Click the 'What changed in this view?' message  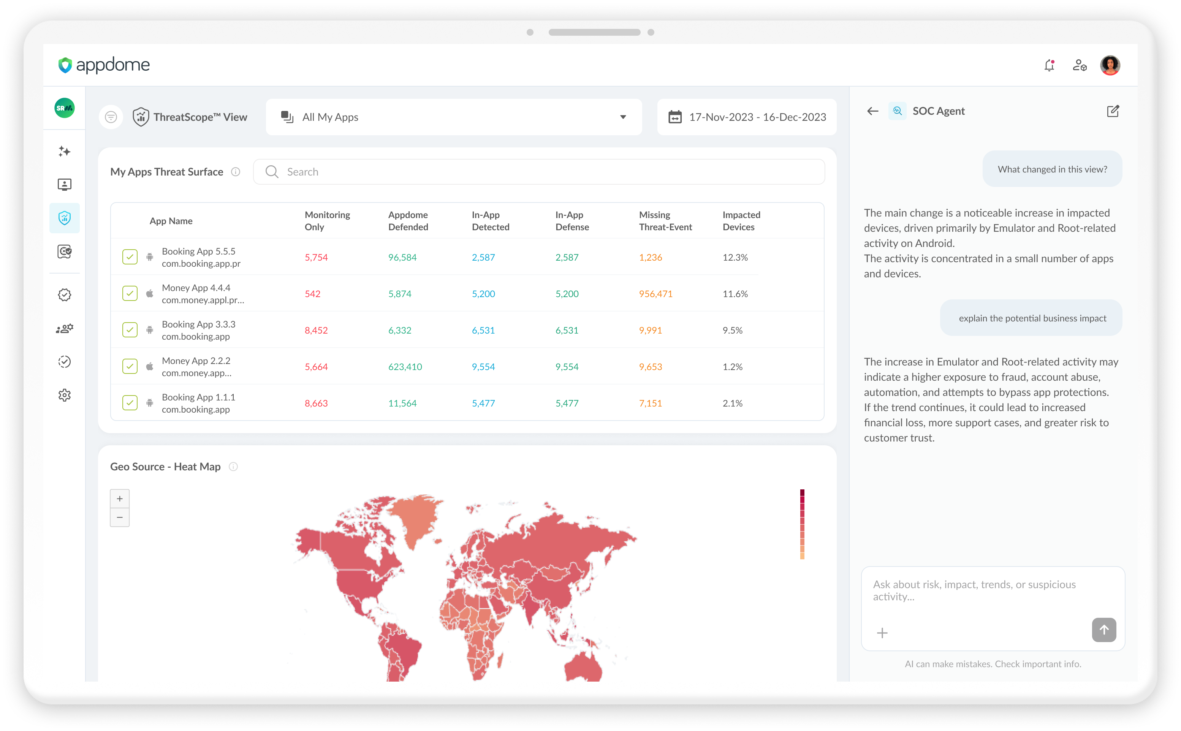click(x=1052, y=169)
